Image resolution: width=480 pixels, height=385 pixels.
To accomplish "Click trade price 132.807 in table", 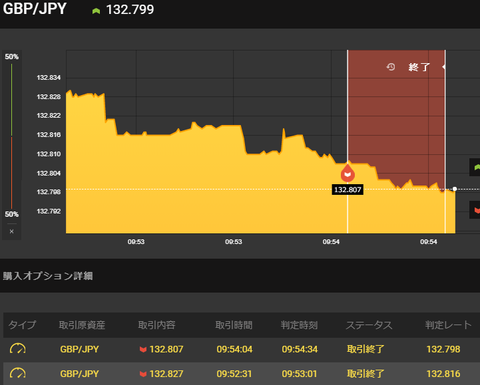I will point(166,349).
